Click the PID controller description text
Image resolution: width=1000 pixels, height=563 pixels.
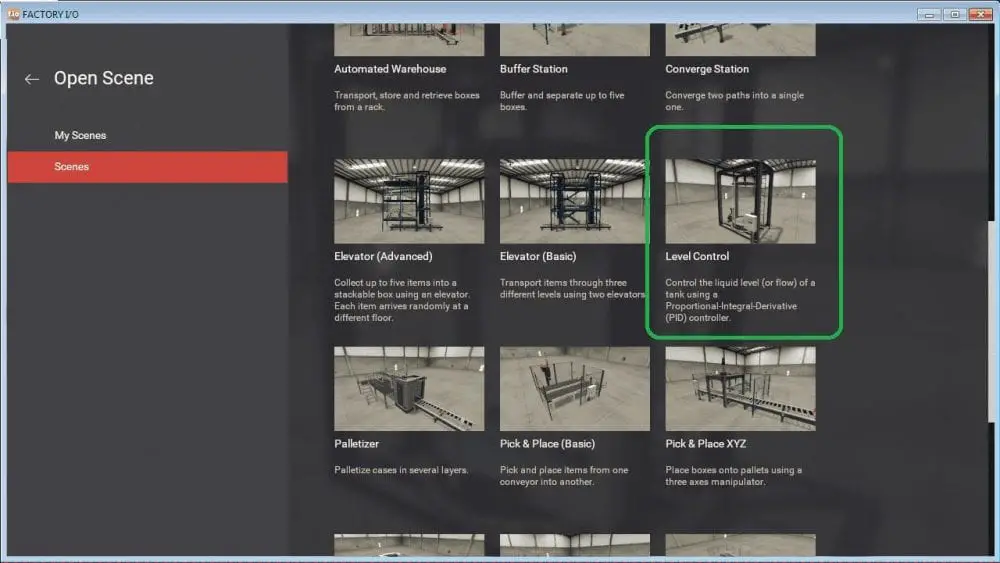pyautogui.click(x=740, y=300)
